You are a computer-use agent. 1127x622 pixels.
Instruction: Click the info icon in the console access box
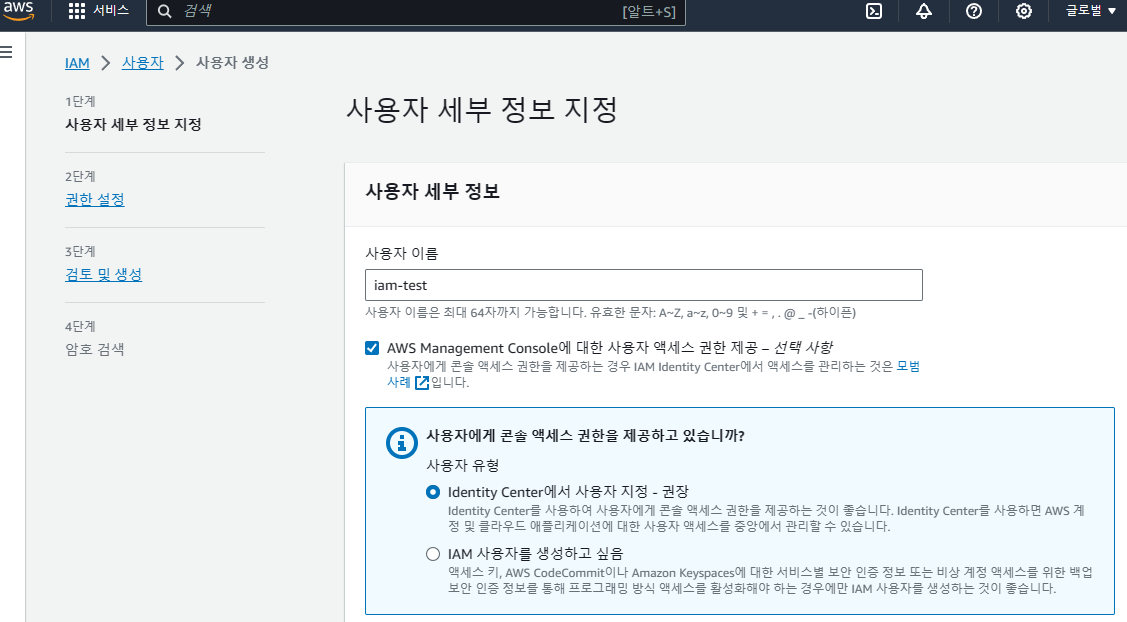(402, 443)
